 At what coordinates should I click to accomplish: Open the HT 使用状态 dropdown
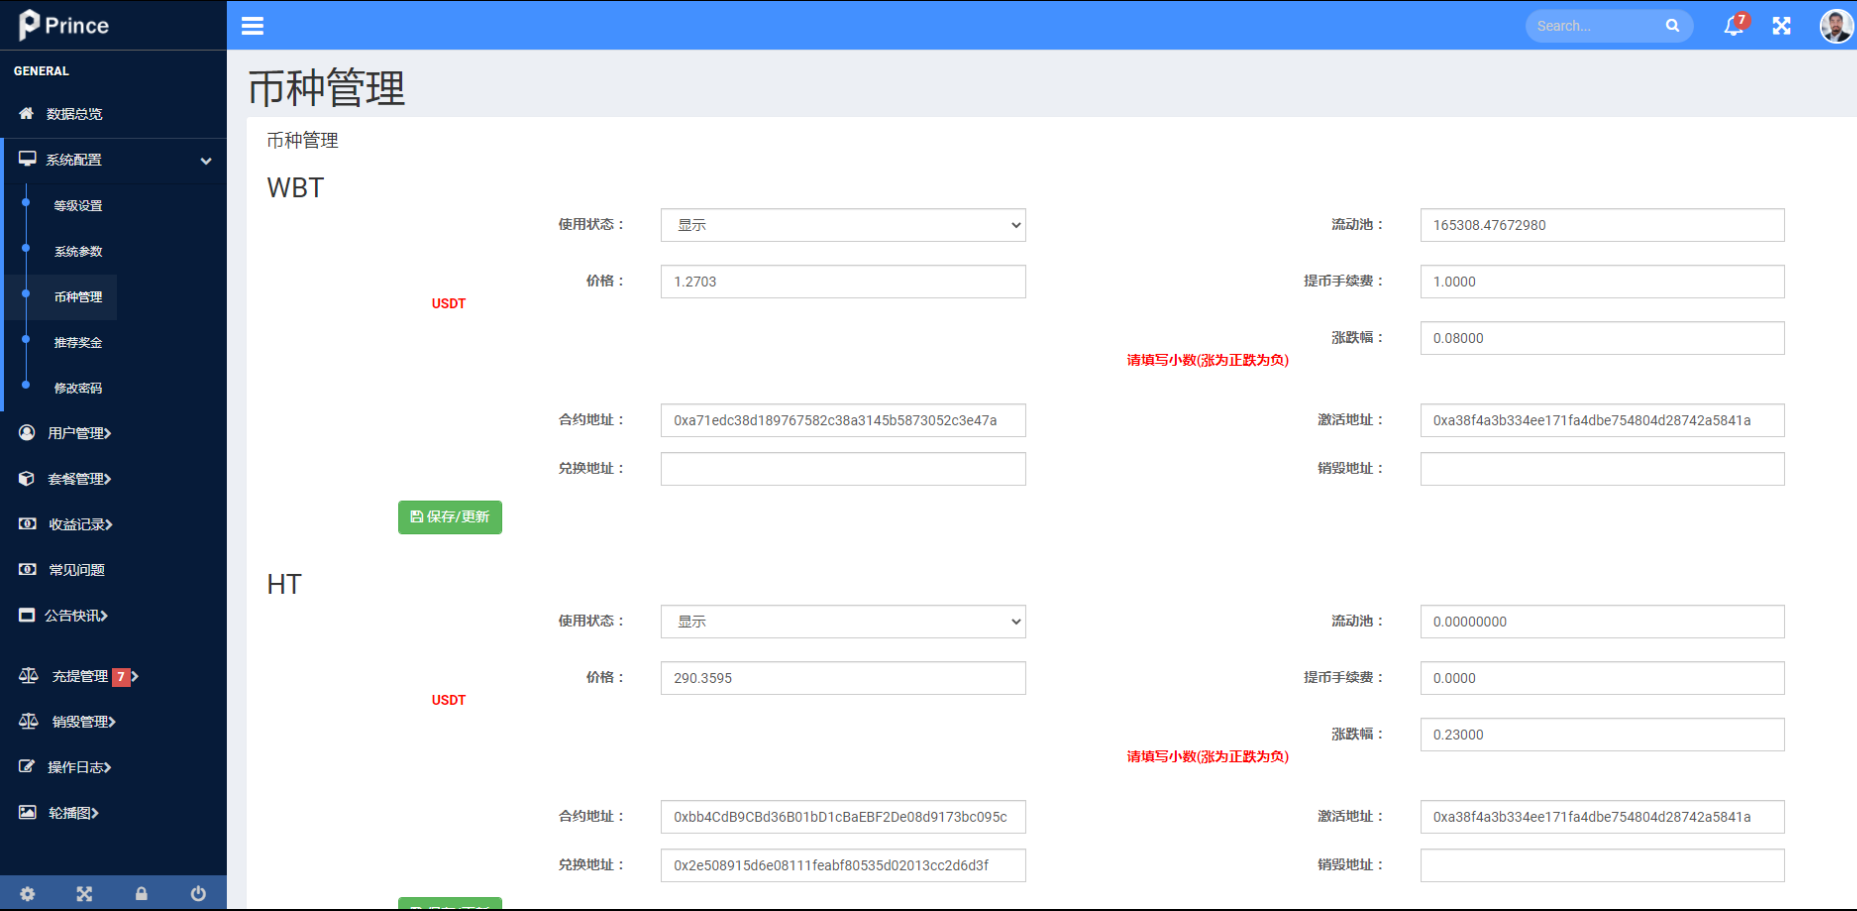coord(842,621)
